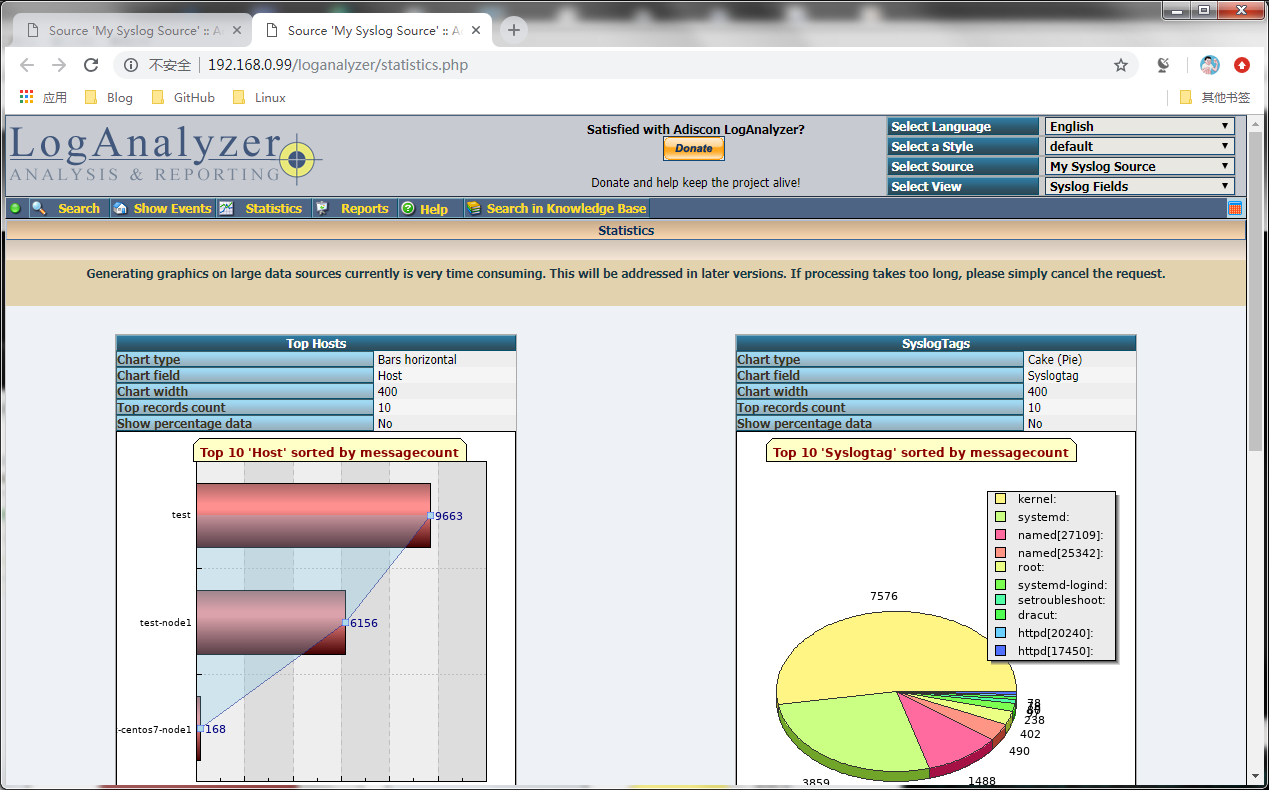Click the 'Cake (Pie)' chart type value
Screen dimensions: 1269x790
click(1055, 359)
